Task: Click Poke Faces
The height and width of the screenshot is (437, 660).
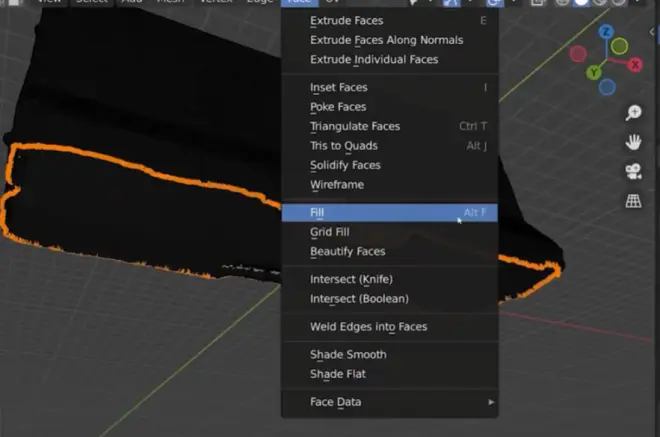Action: [390, 107]
